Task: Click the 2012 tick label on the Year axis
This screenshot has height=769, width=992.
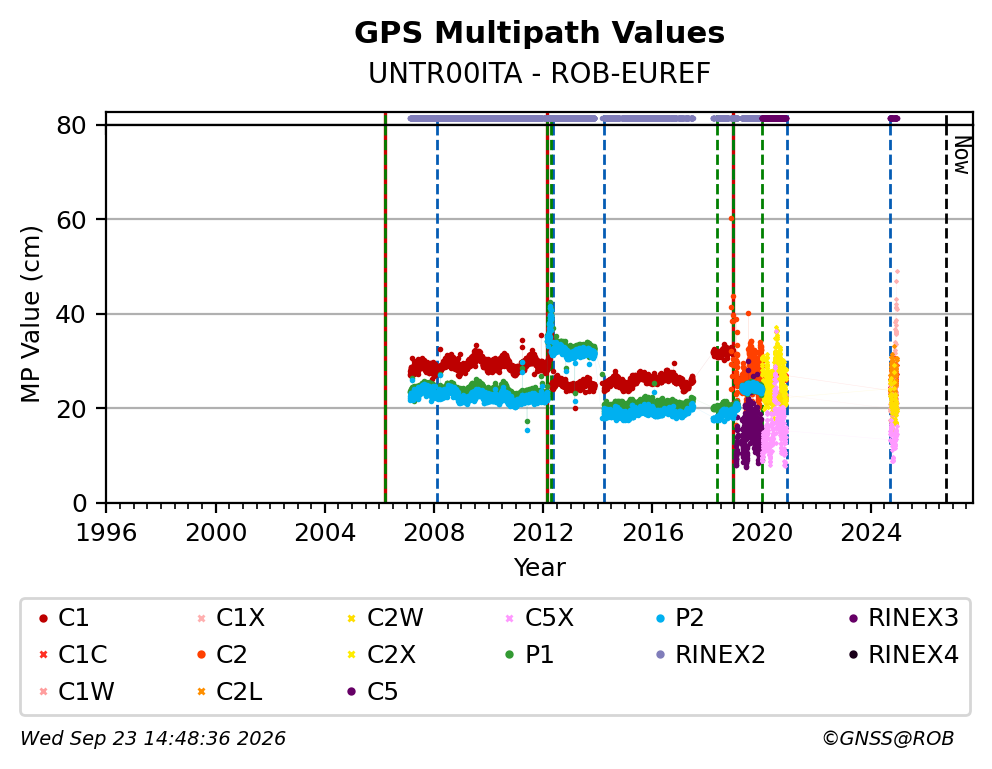Action: click(x=543, y=532)
